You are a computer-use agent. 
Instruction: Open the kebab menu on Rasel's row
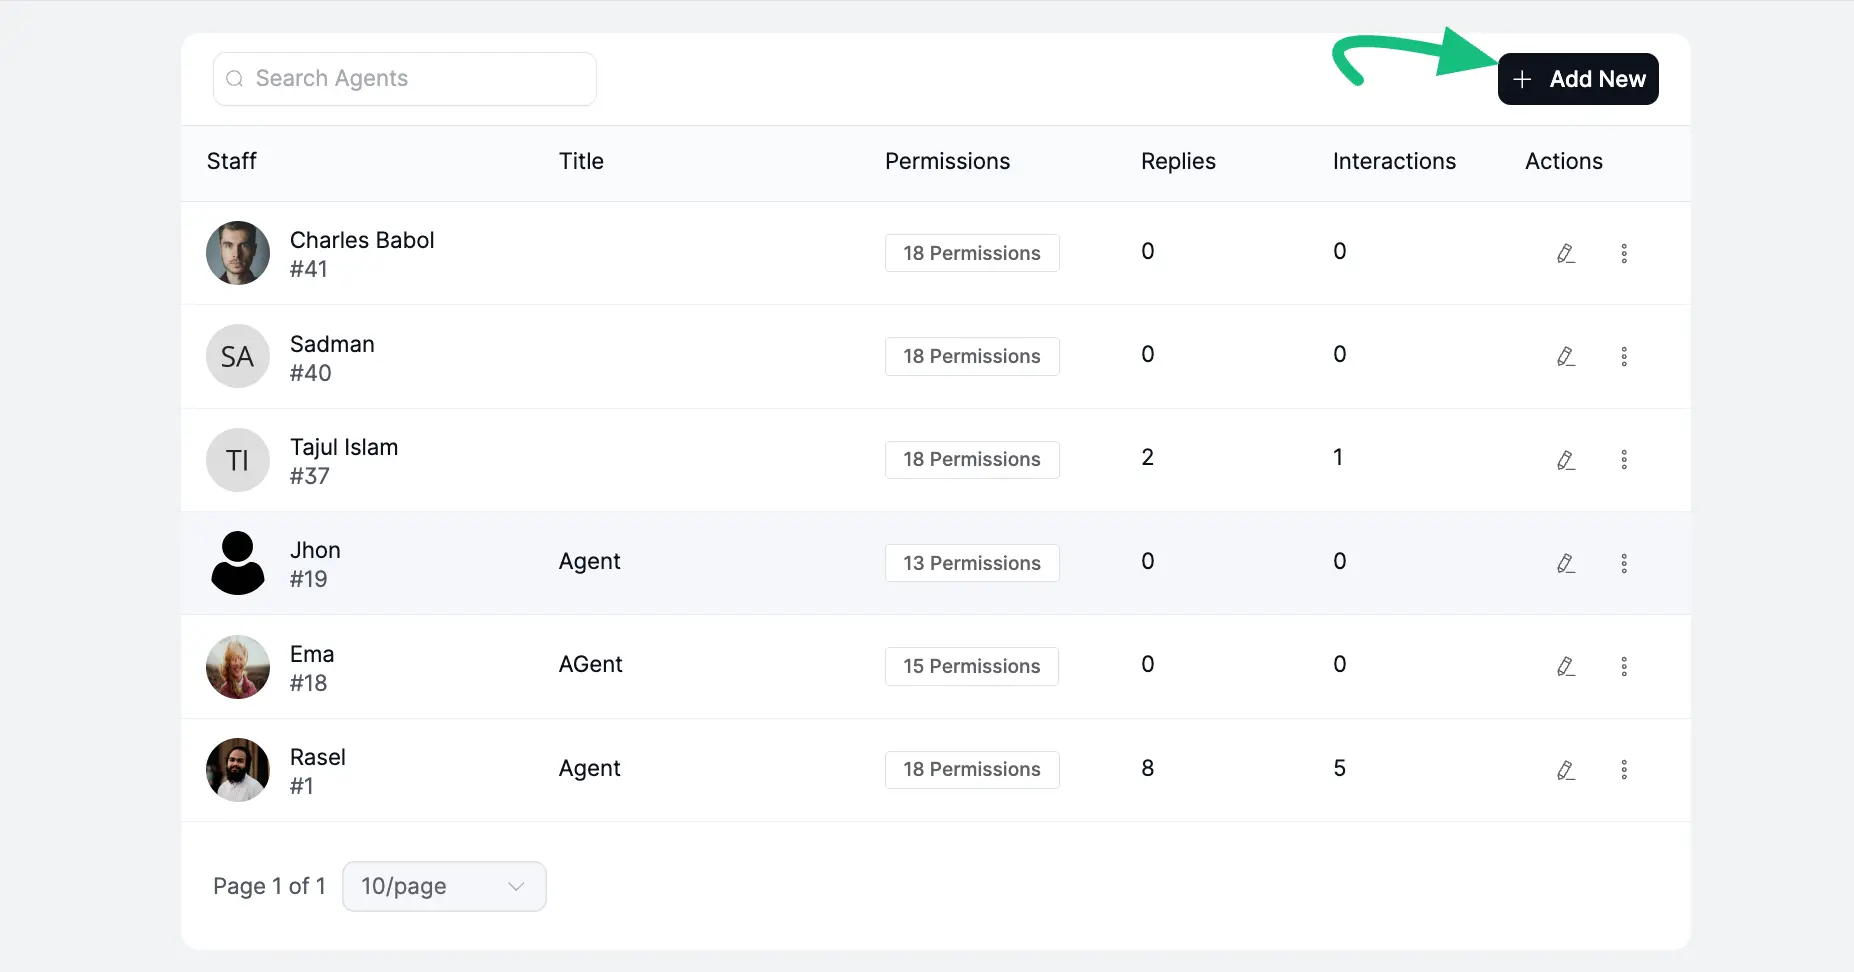pyautogui.click(x=1624, y=770)
